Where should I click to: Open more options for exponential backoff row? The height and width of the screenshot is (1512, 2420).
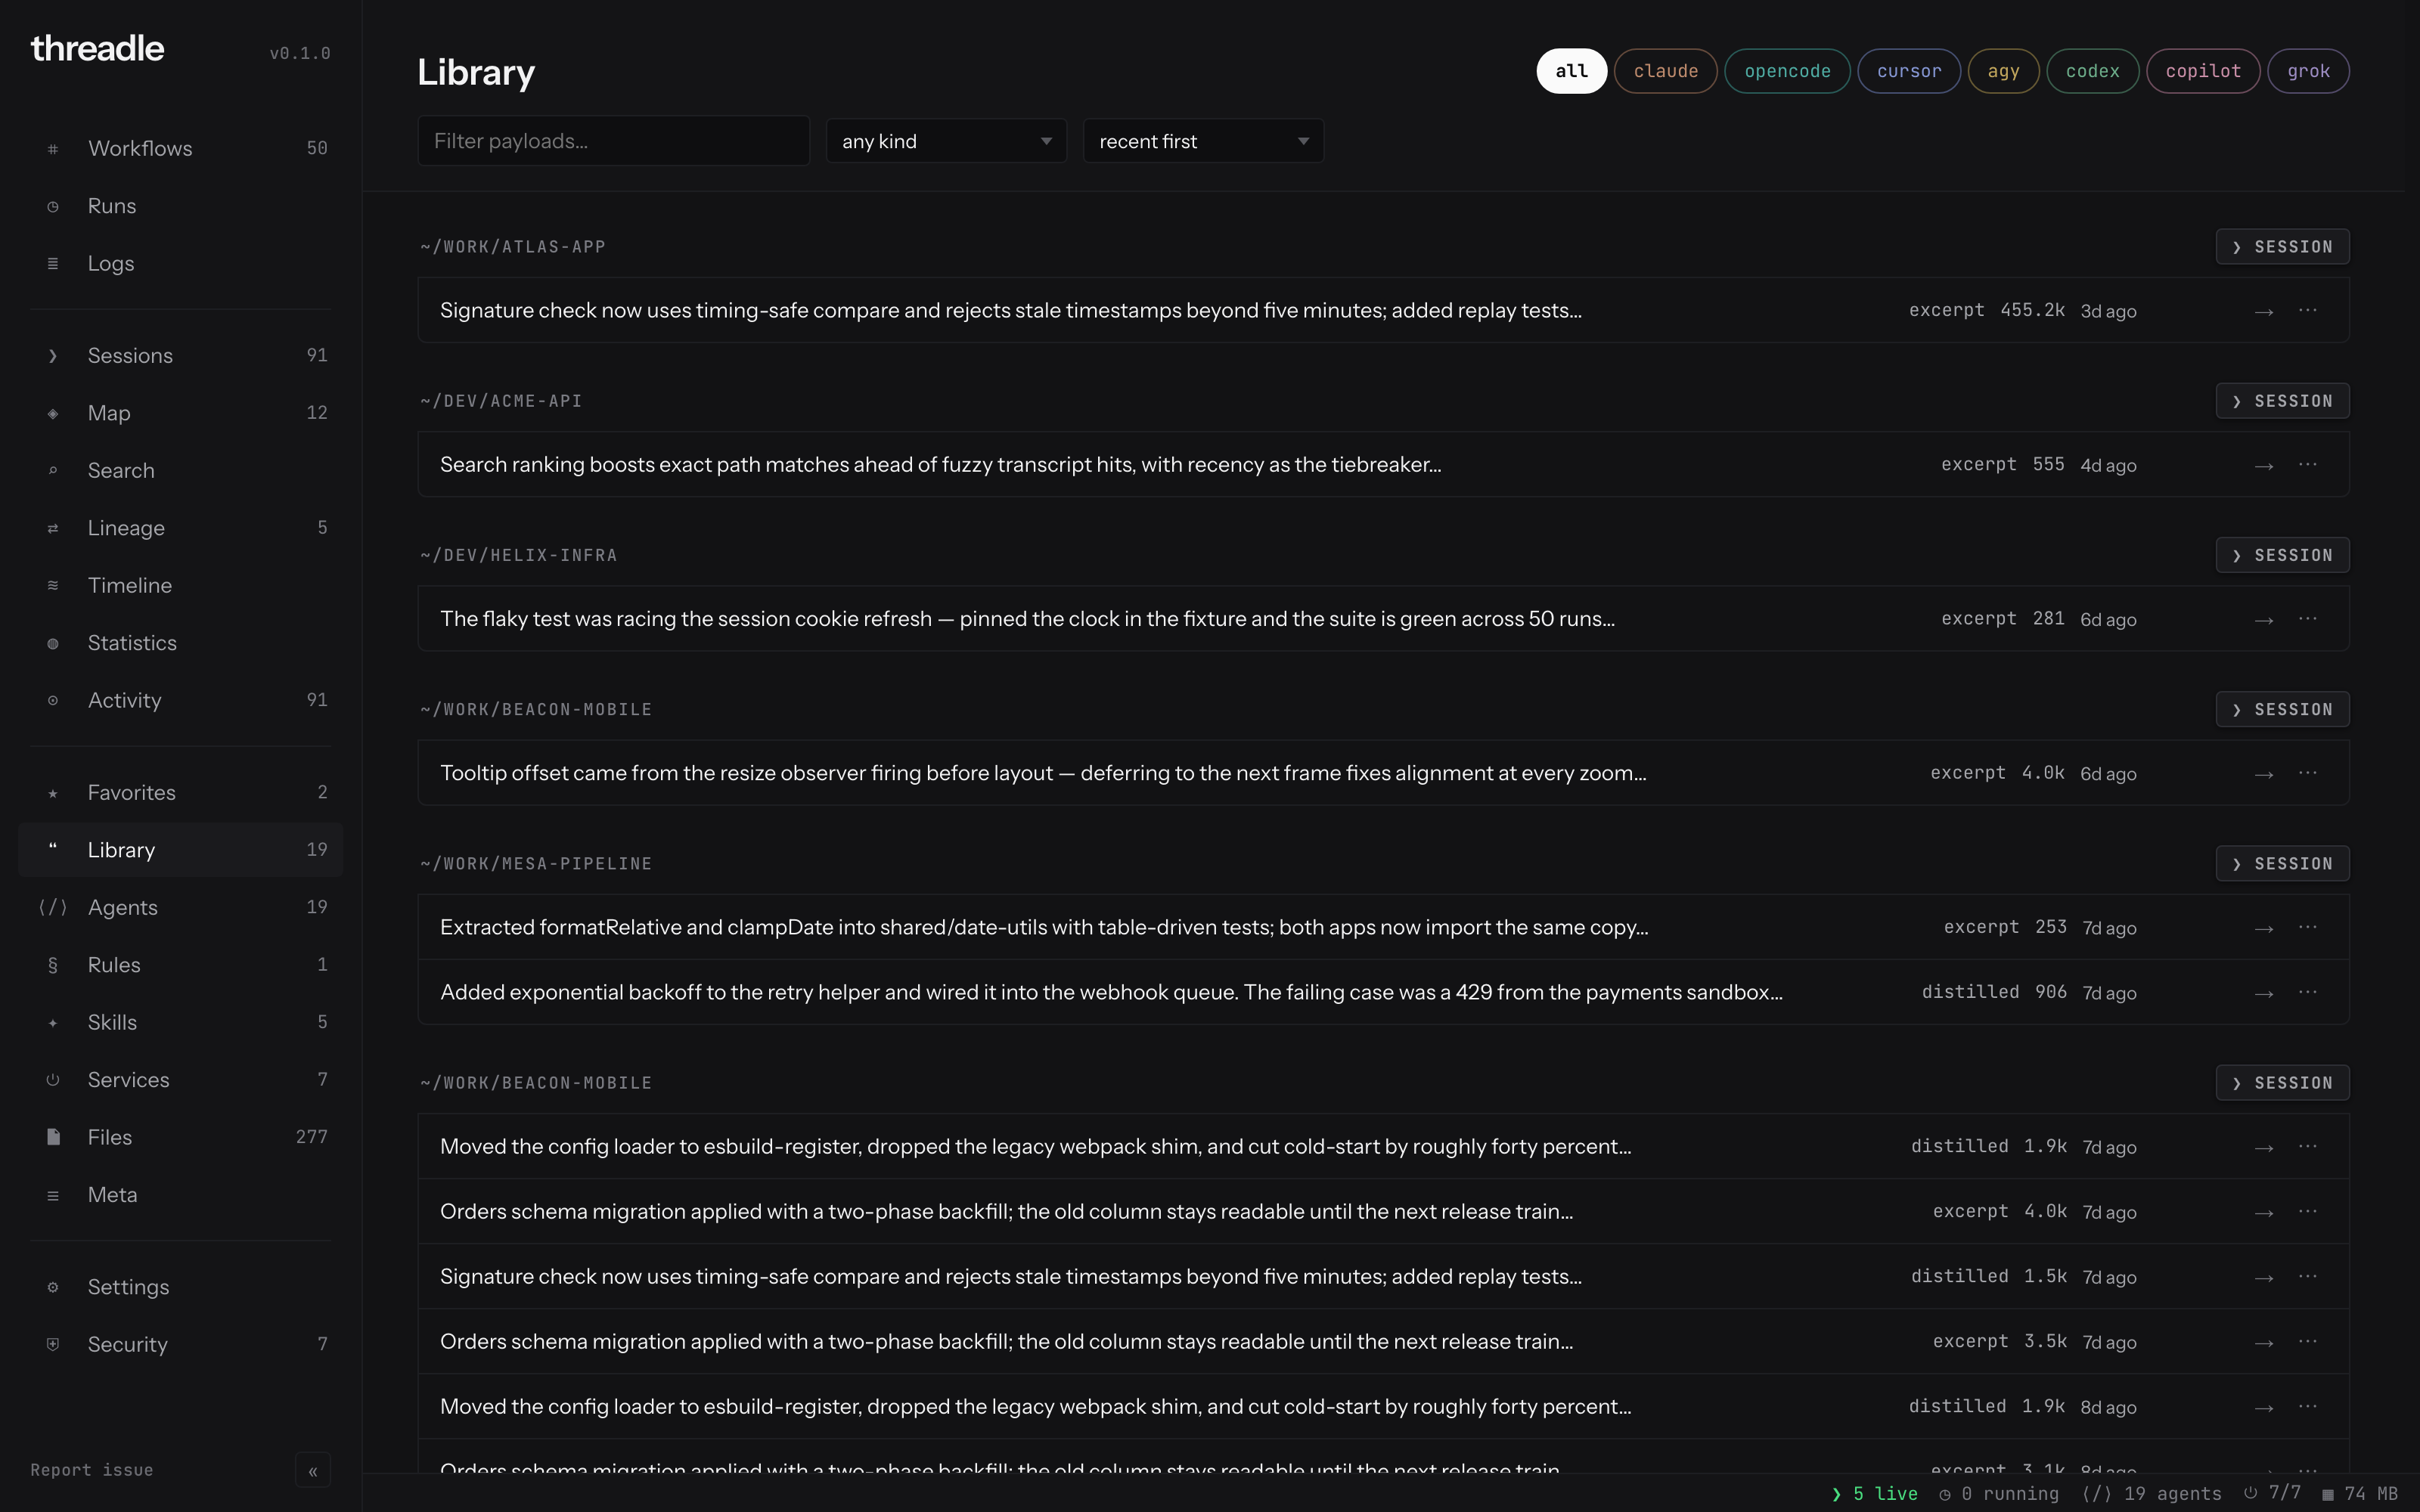point(2308,992)
